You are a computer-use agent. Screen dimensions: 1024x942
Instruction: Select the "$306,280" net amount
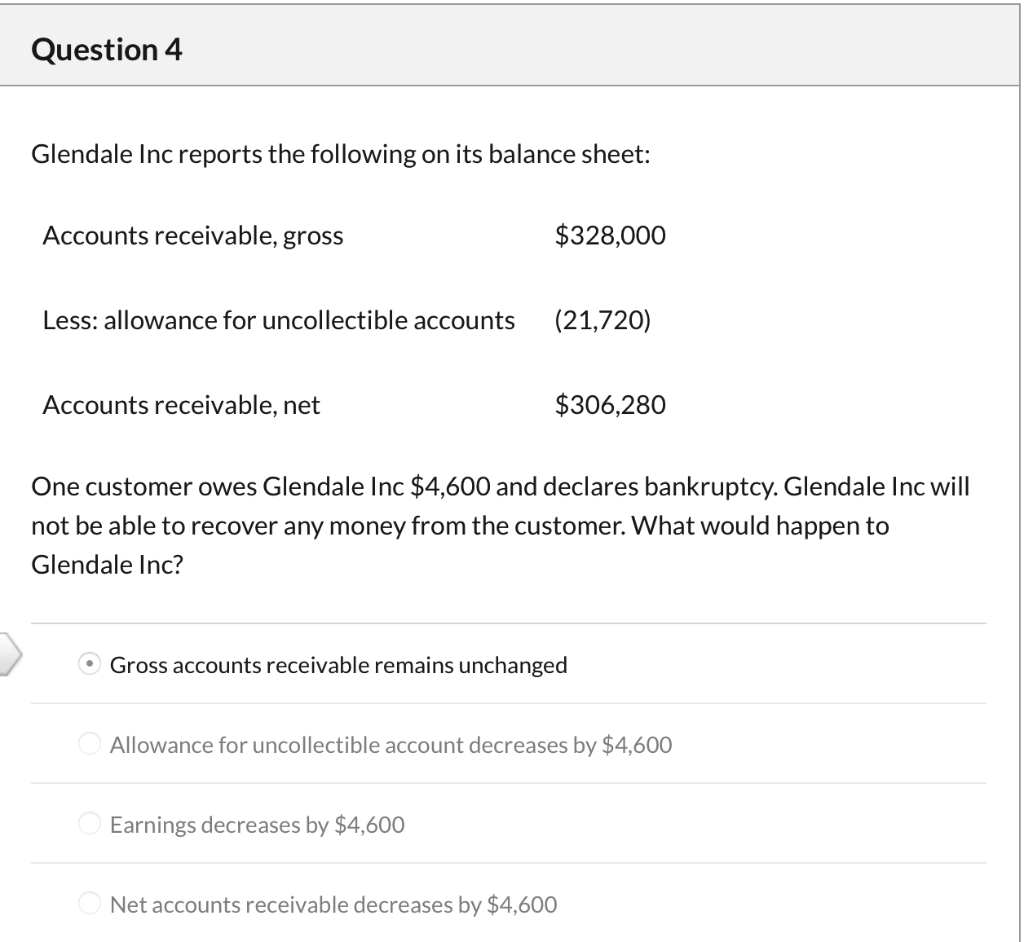[x=611, y=405]
